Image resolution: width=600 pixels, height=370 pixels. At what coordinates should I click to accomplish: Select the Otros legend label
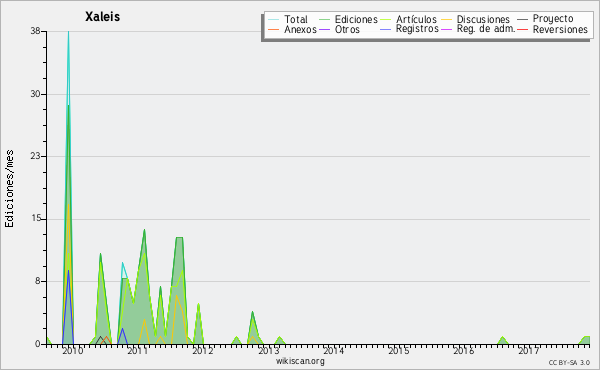(347, 29)
